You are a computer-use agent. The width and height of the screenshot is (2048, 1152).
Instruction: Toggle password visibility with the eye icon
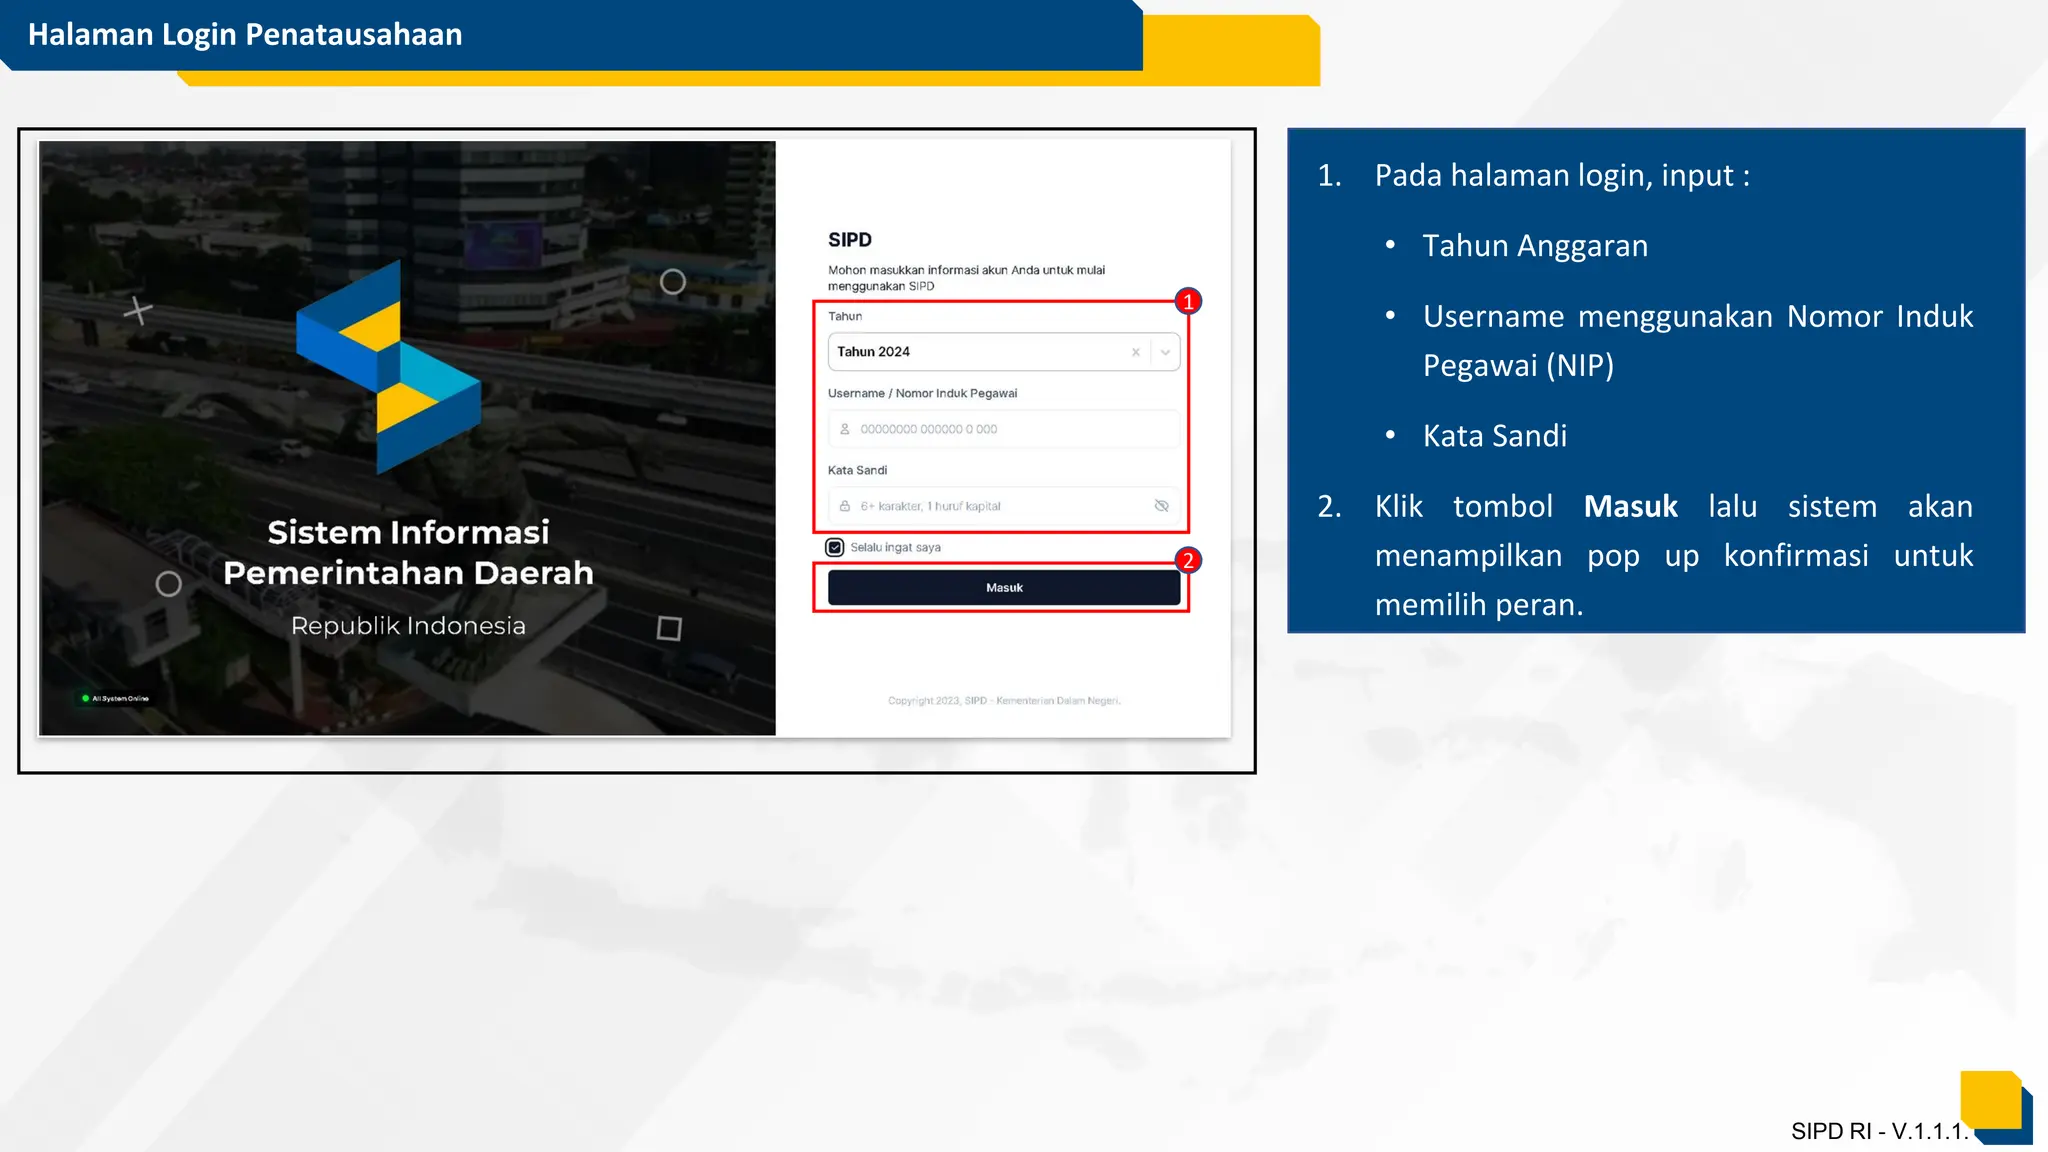click(x=1161, y=506)
